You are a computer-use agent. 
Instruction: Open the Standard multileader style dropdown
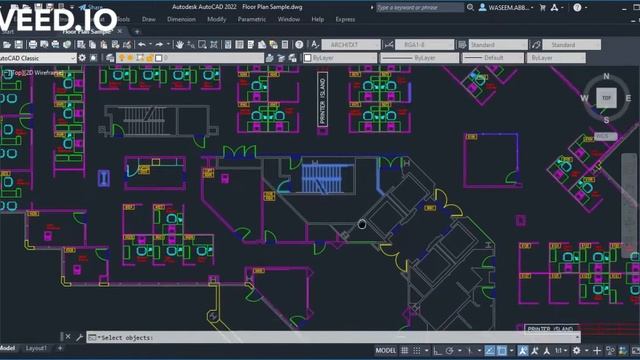[571, 44]
